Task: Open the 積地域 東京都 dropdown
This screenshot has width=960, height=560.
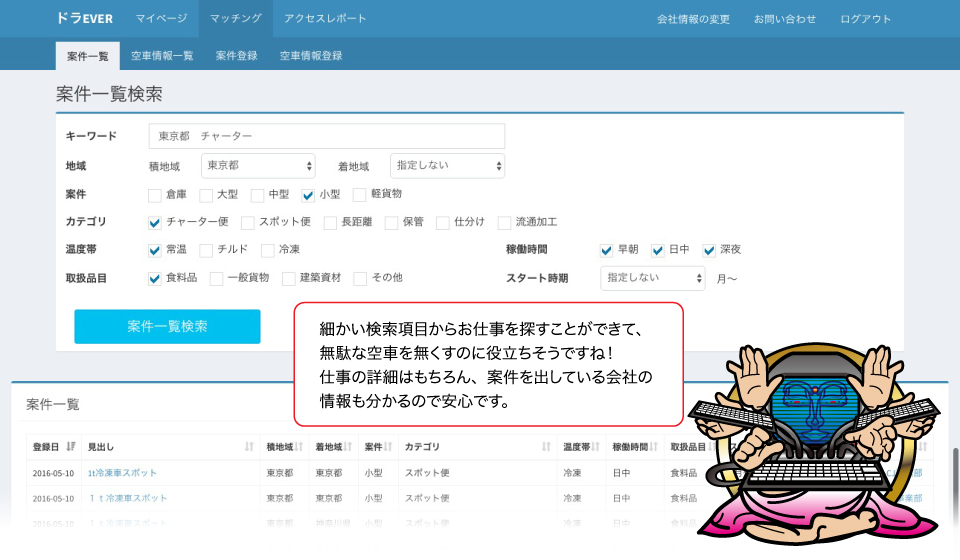Action: [x=258, y=165]
